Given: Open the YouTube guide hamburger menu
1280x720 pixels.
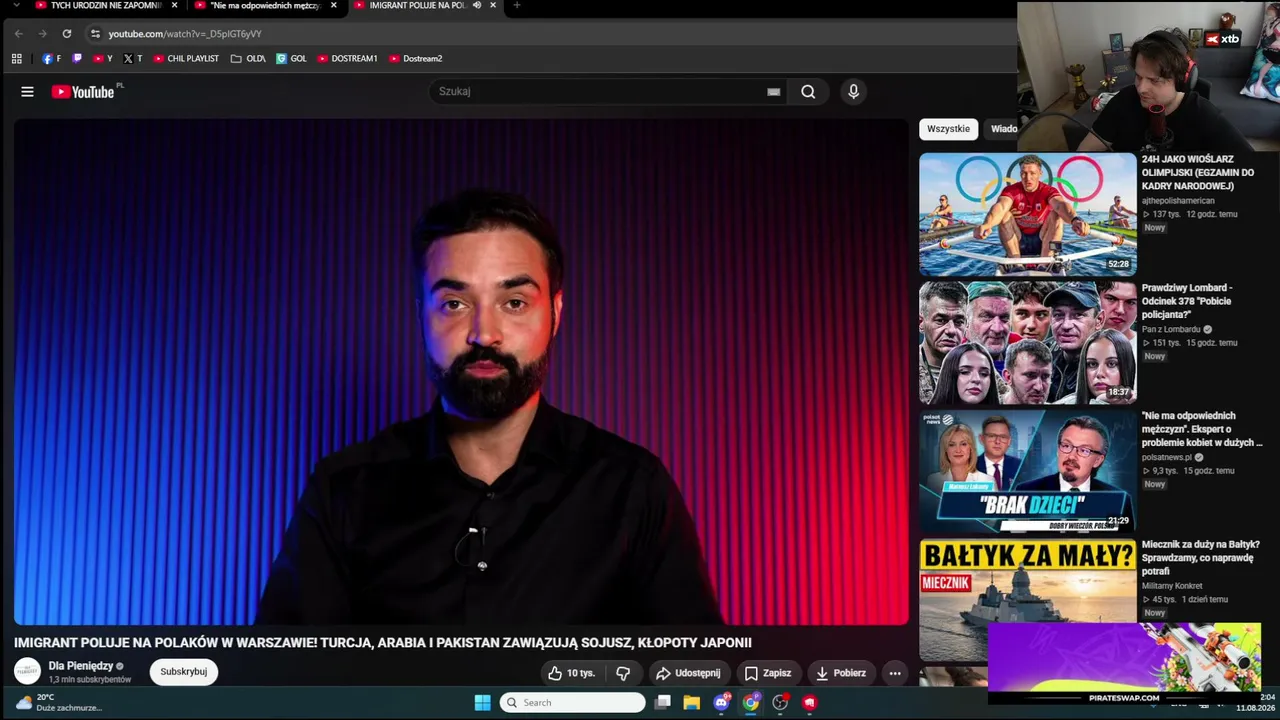Looking at the screenshot, I should point(27,92).
